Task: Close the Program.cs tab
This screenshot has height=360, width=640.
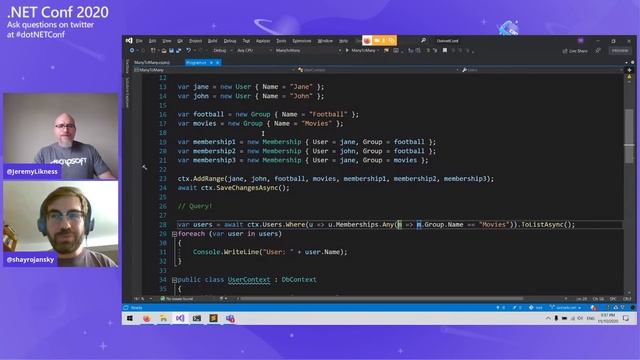Action: tap(218, 62)
